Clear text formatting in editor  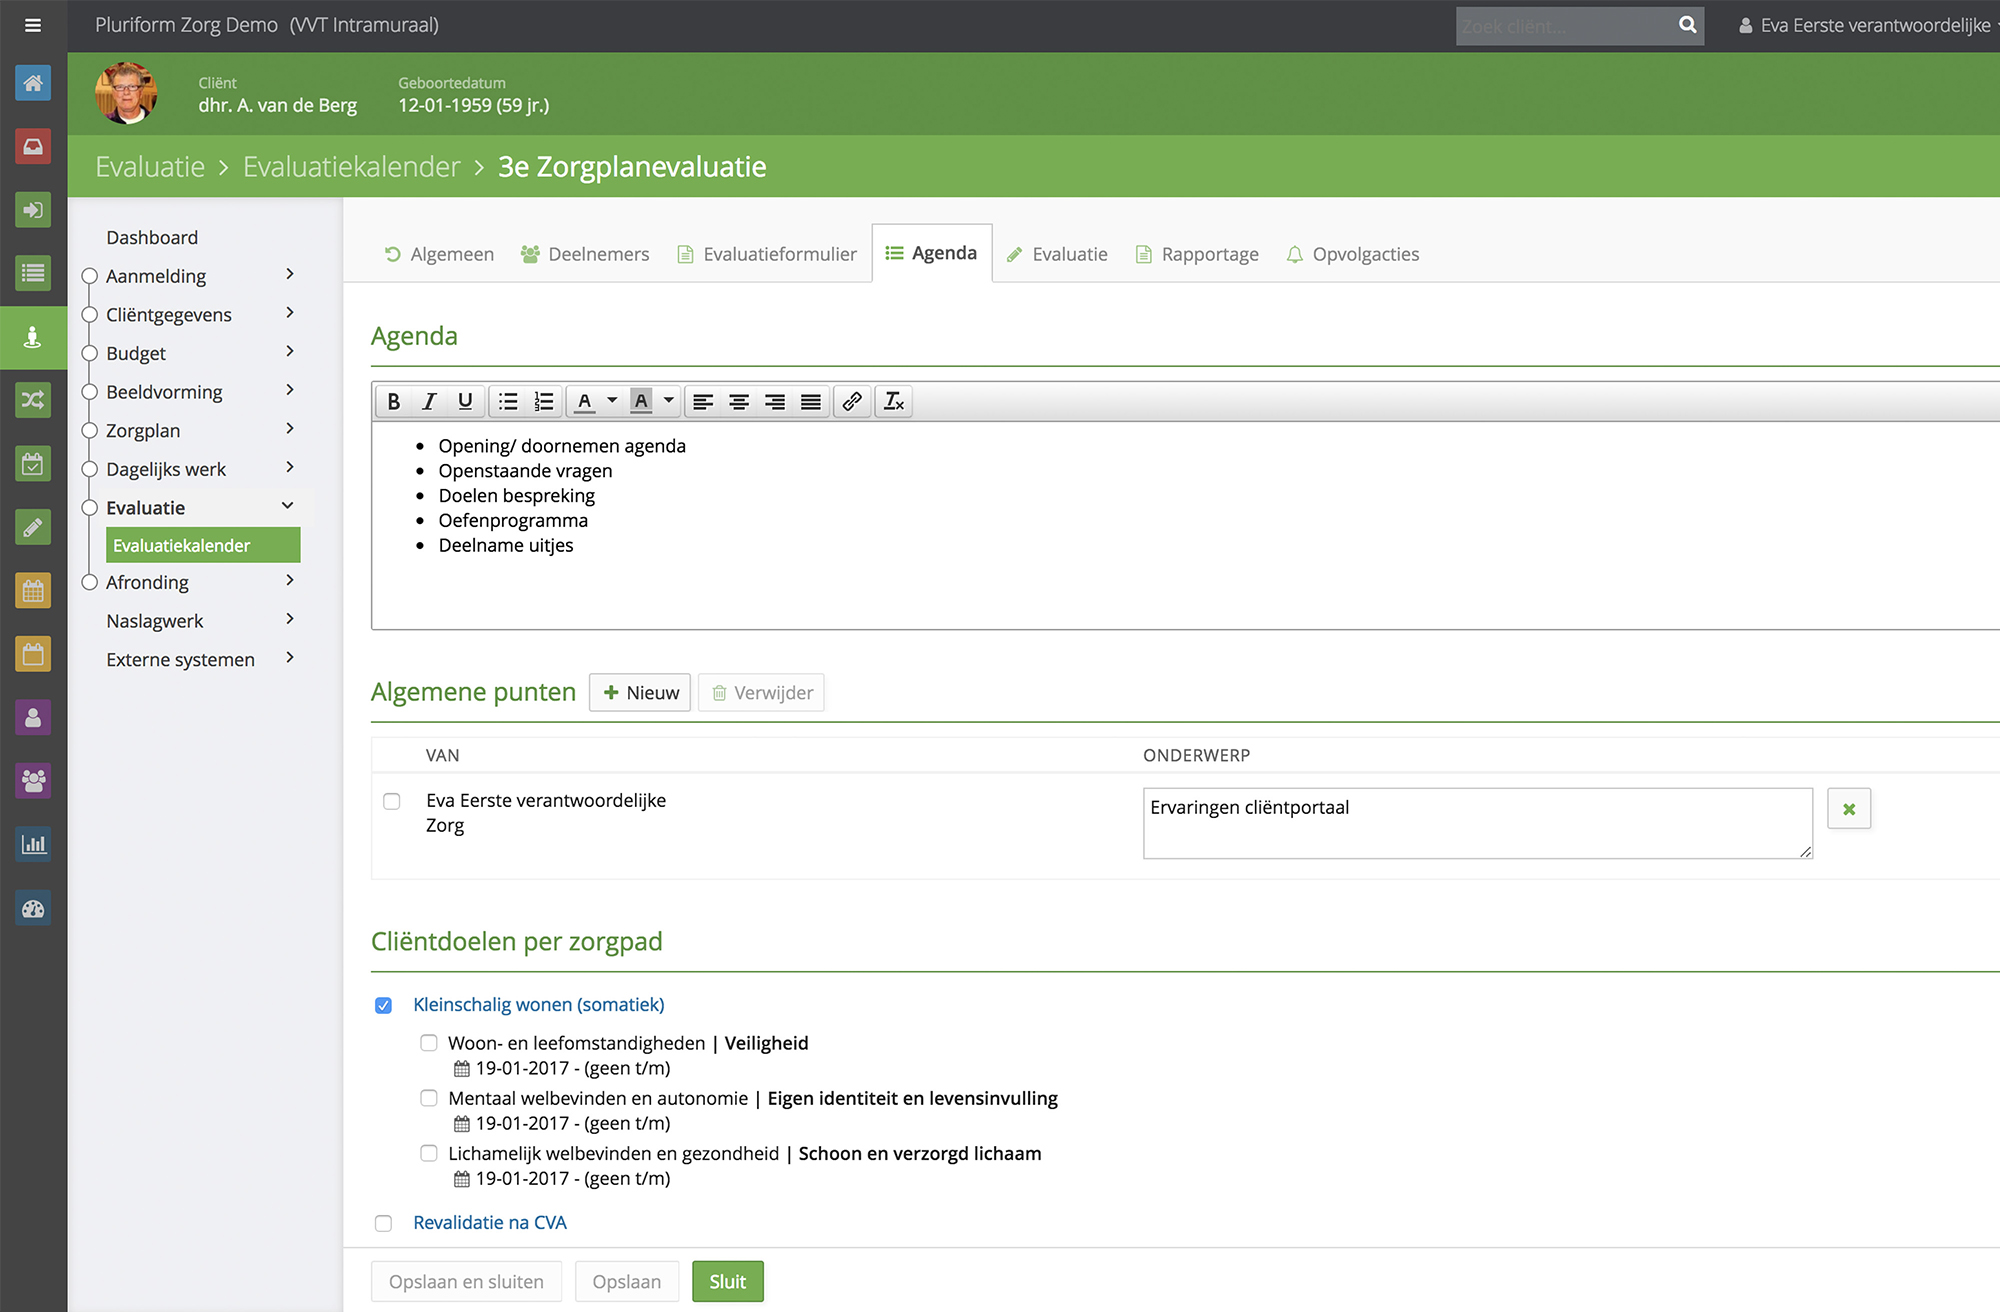894,402
